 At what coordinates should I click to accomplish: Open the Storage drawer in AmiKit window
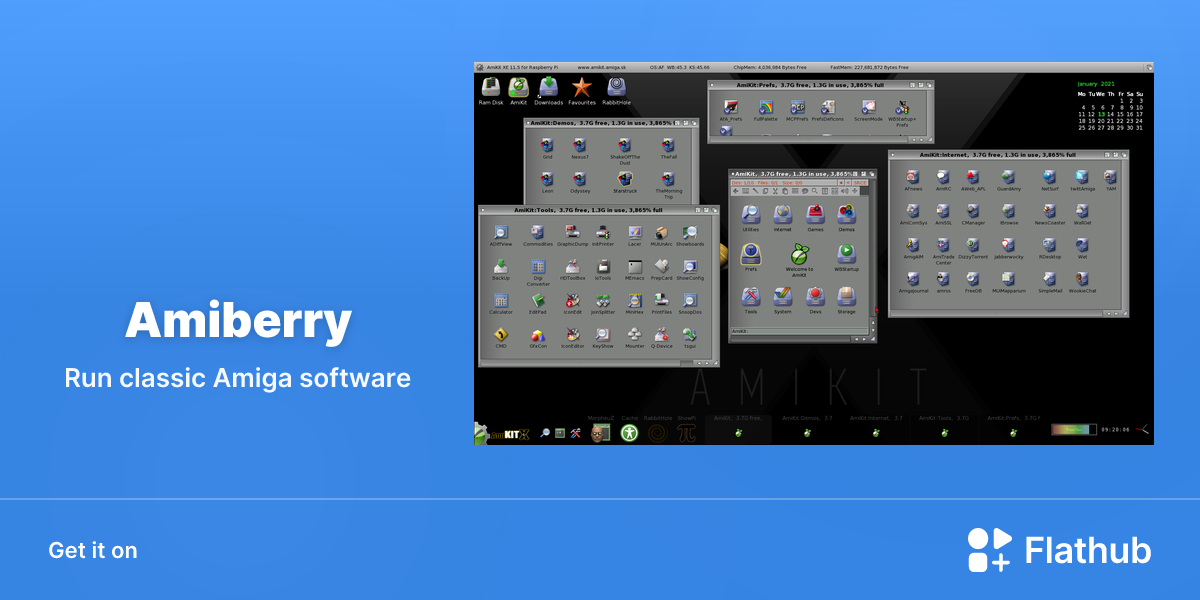click(846, 299)
